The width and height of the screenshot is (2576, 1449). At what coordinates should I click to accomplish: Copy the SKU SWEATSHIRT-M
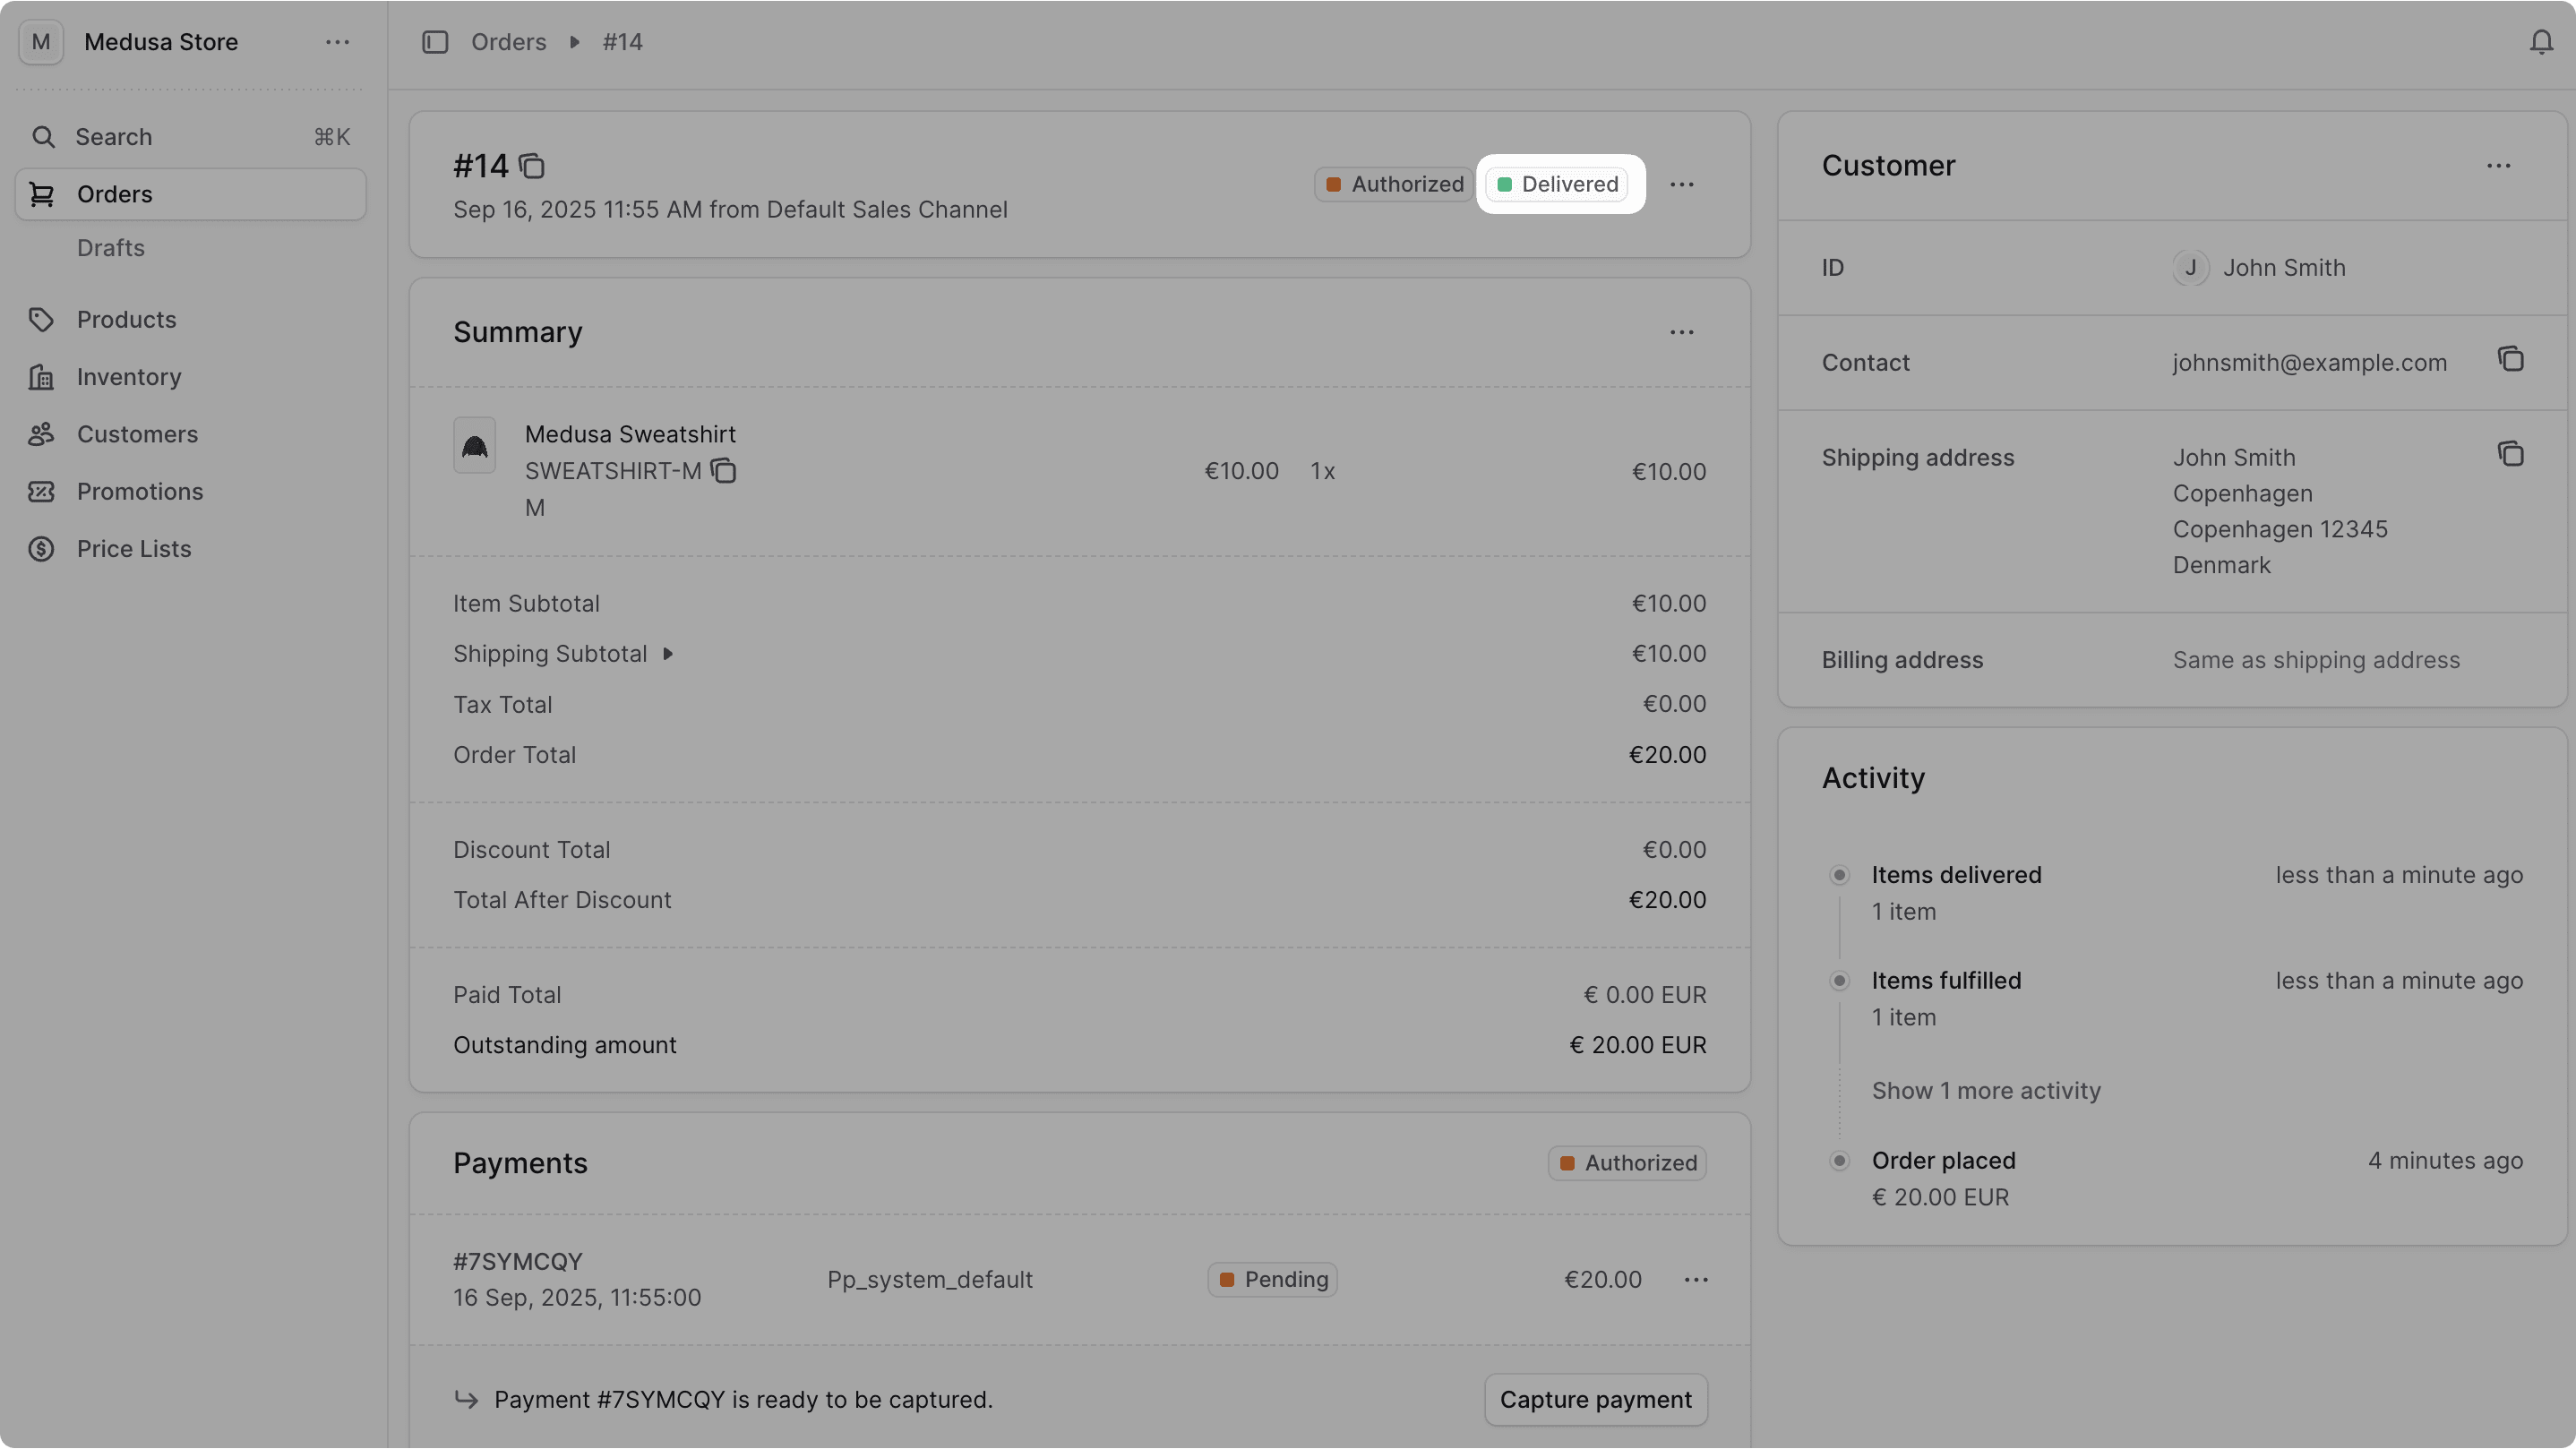pos(724,471)
